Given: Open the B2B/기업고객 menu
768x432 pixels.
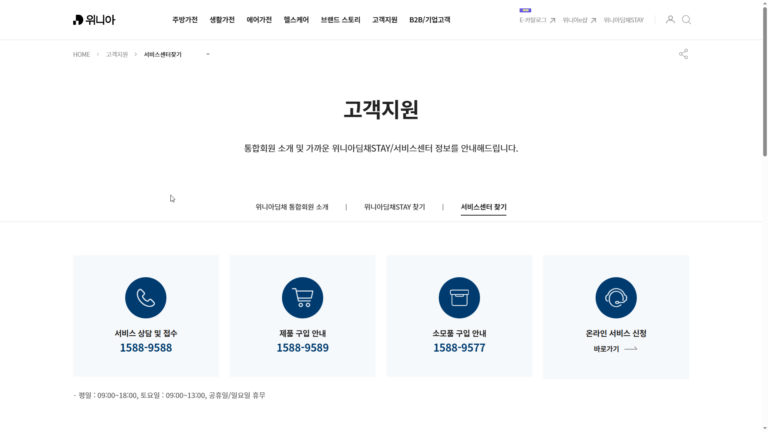Looking at the screenshot, I should click(x=430, y=20).
